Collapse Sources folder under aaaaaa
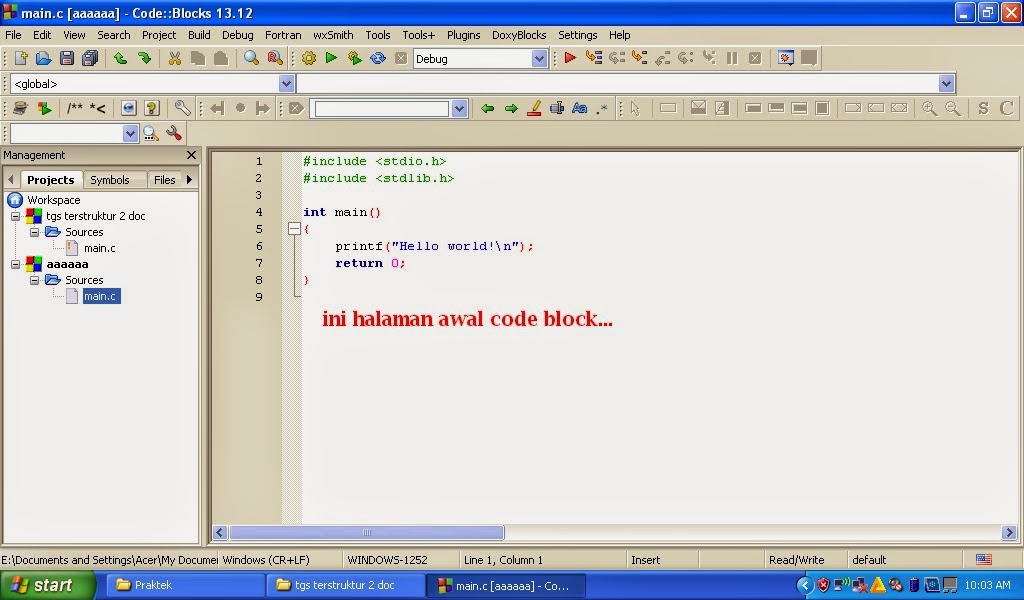The width and height of the screenshot is (1024, 600). 35,280
